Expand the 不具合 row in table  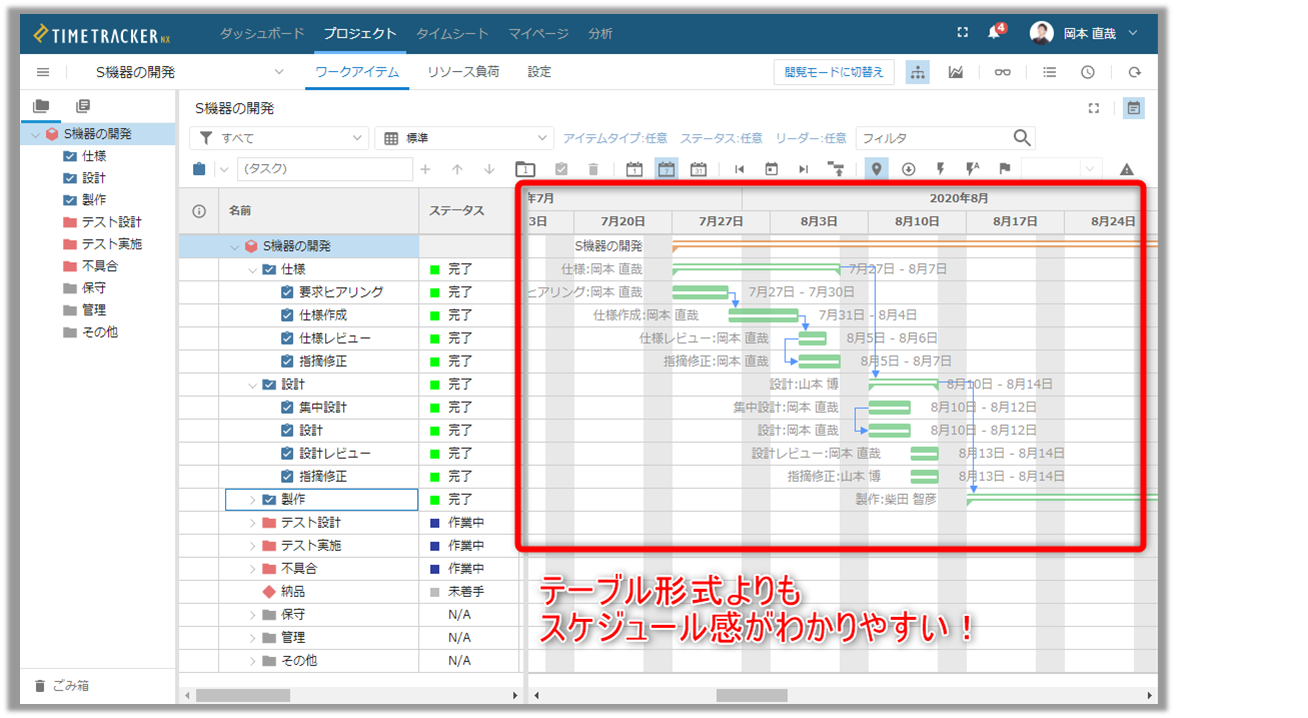pos(252,568)
